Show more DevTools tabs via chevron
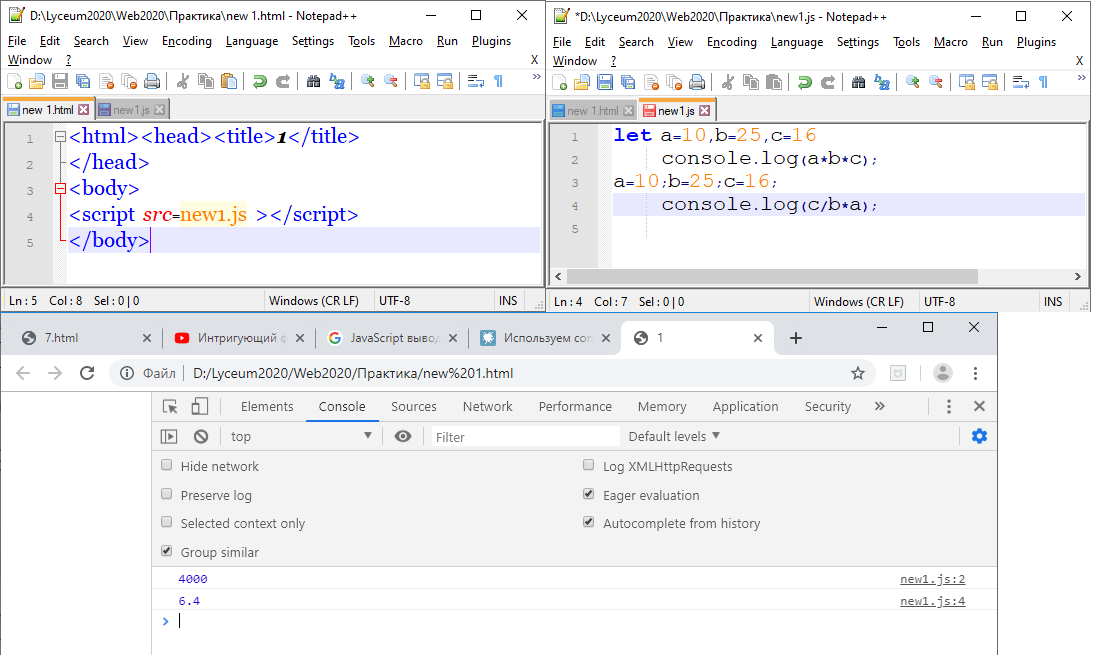The height and width of the screenshot is (655, 1105). click(x=879, y=406)
